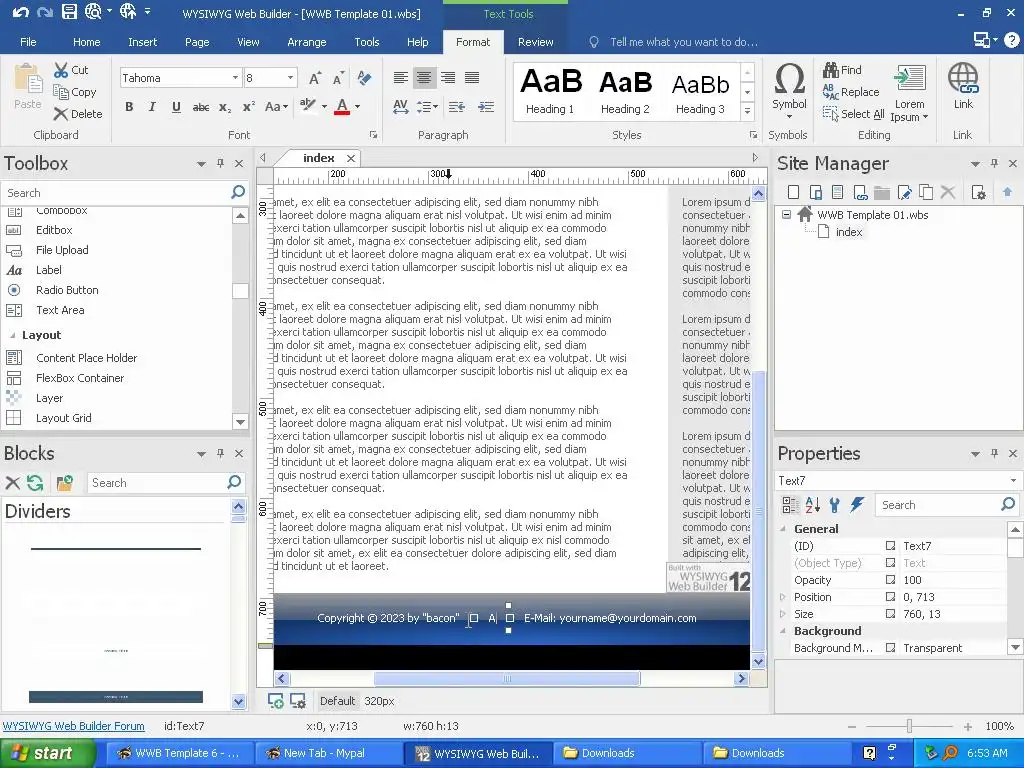Image resolution: width=1024 pixels, height=768 pixels.
Task: Show events lightning icon in Properties
Action: point(857,504)
